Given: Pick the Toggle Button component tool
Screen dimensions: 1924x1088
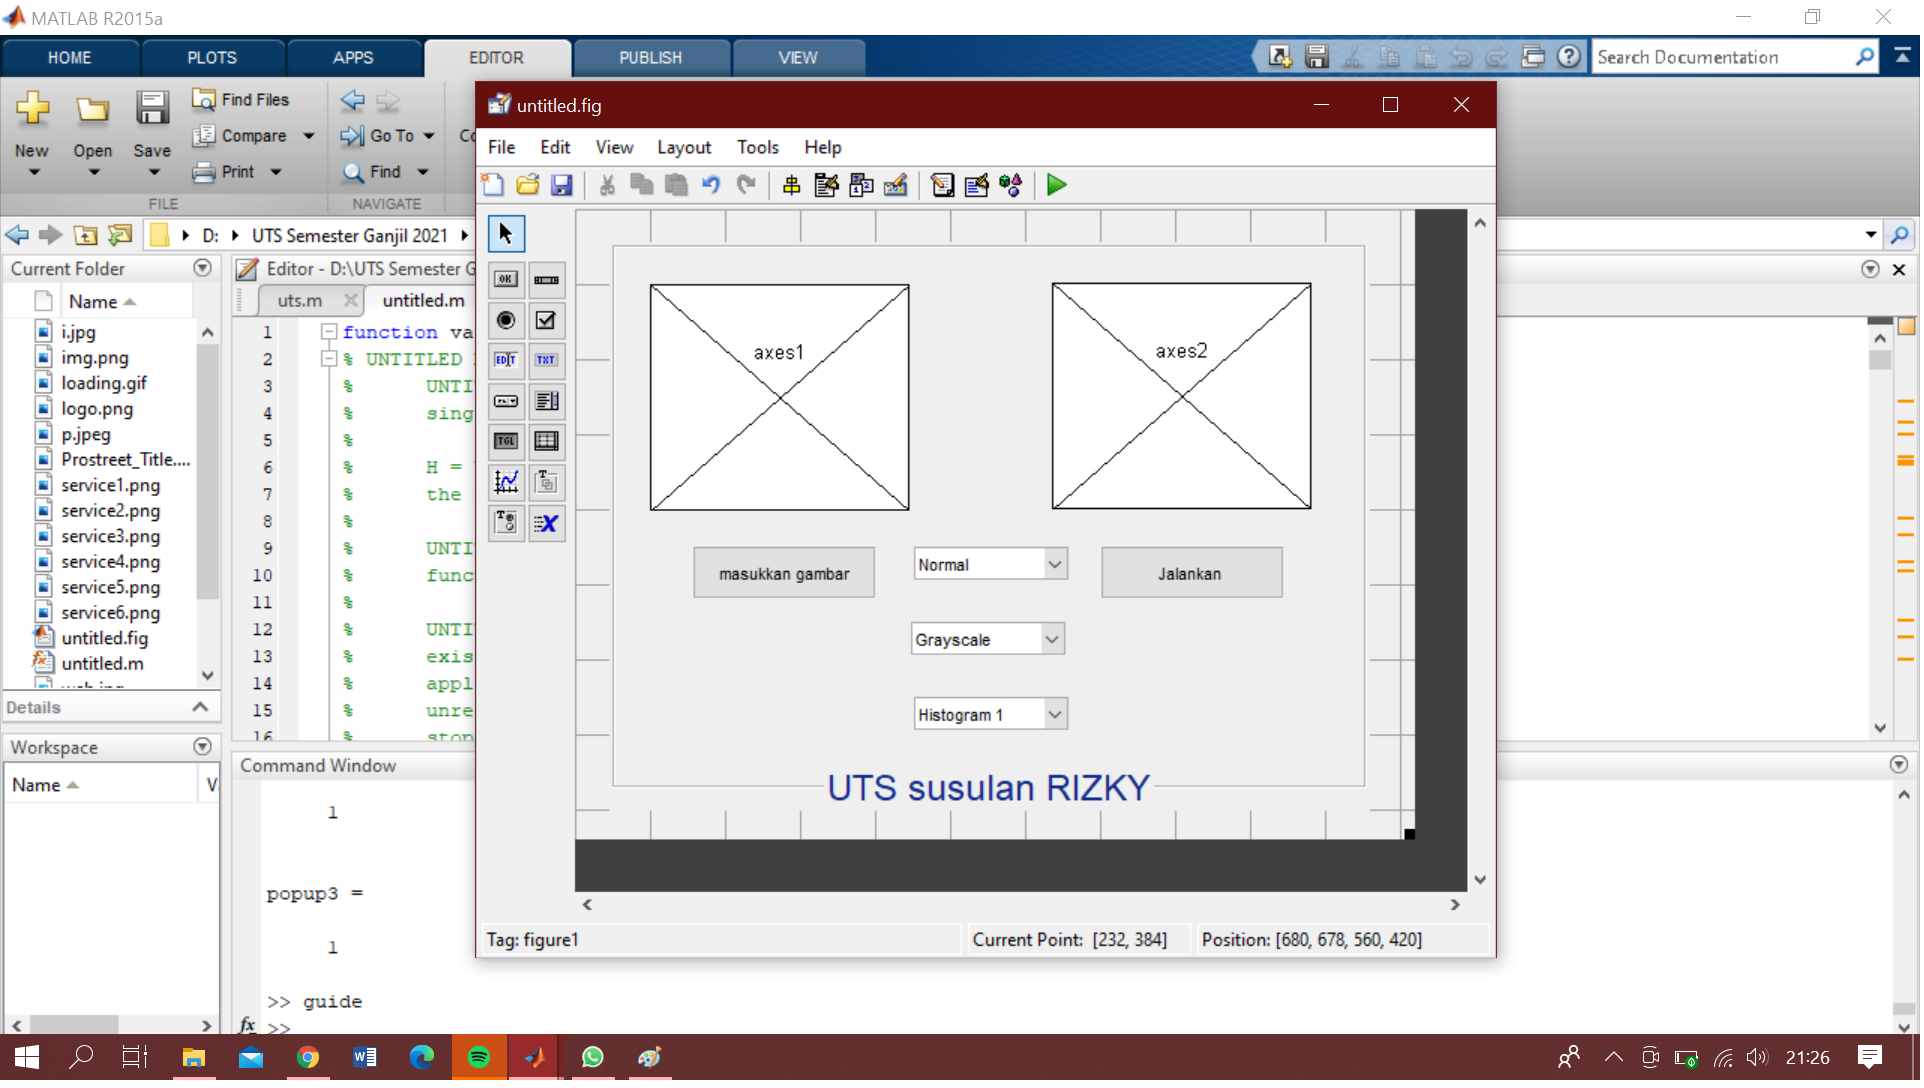Looking at the screenshot, I should 506,442.
